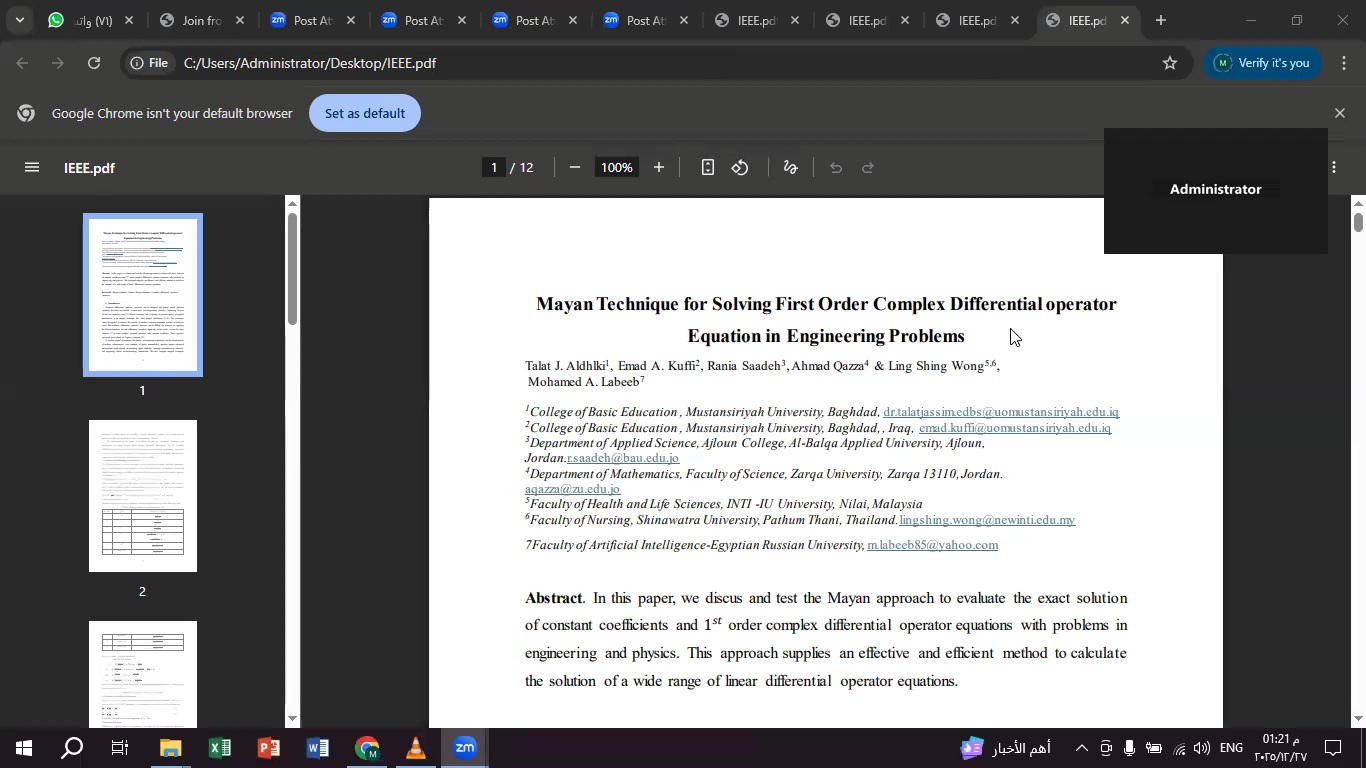The width and height of the screenshot is (1366, 768).
Task: Reload the page
Action: tap(94, 63)
